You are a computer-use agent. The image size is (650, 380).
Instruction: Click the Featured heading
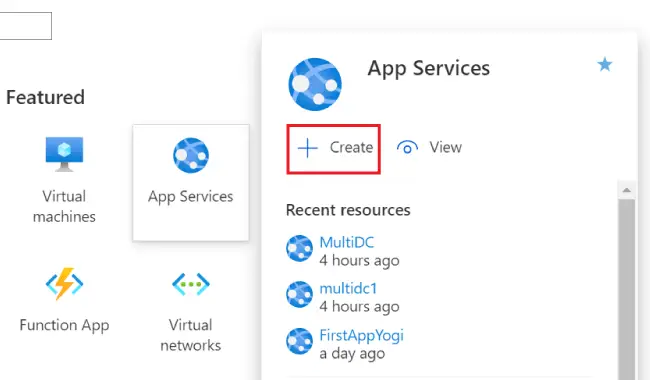click(x=45, y=97)
